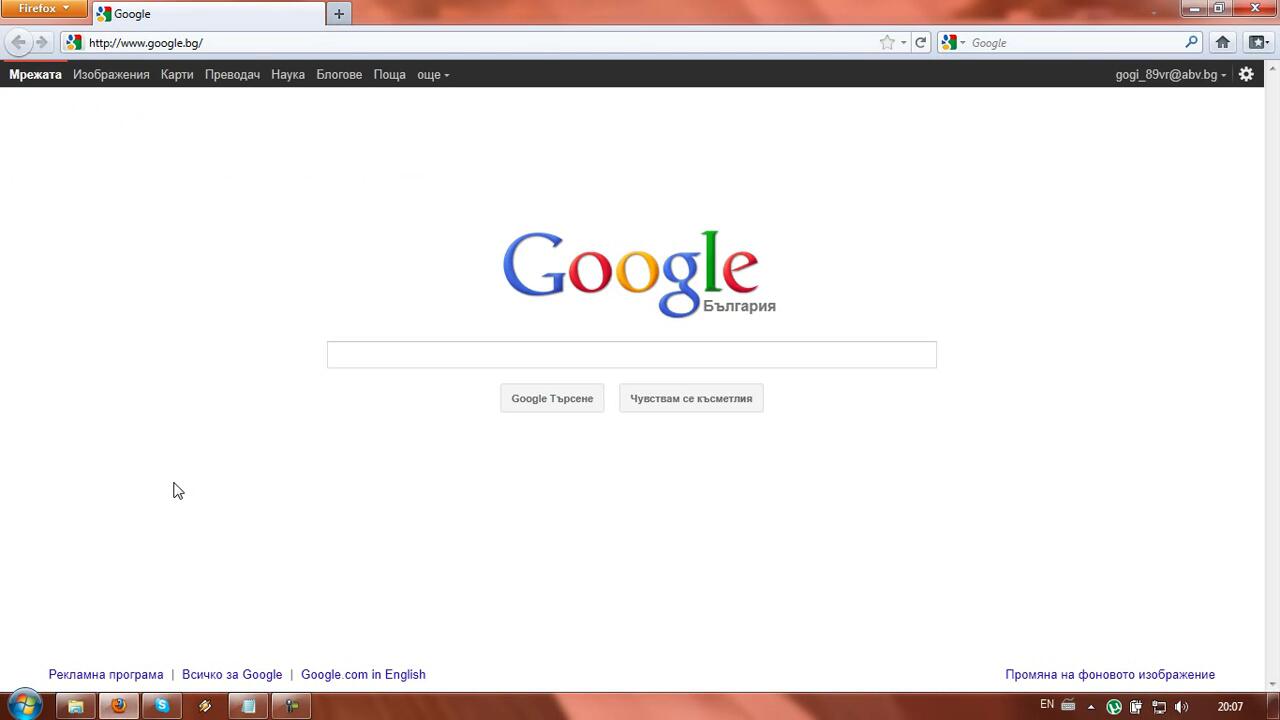Screen dimensions: 1280x720
Task: Open the search engine selector dropdown
Action: pyautogui.click(x=953, y=42)
